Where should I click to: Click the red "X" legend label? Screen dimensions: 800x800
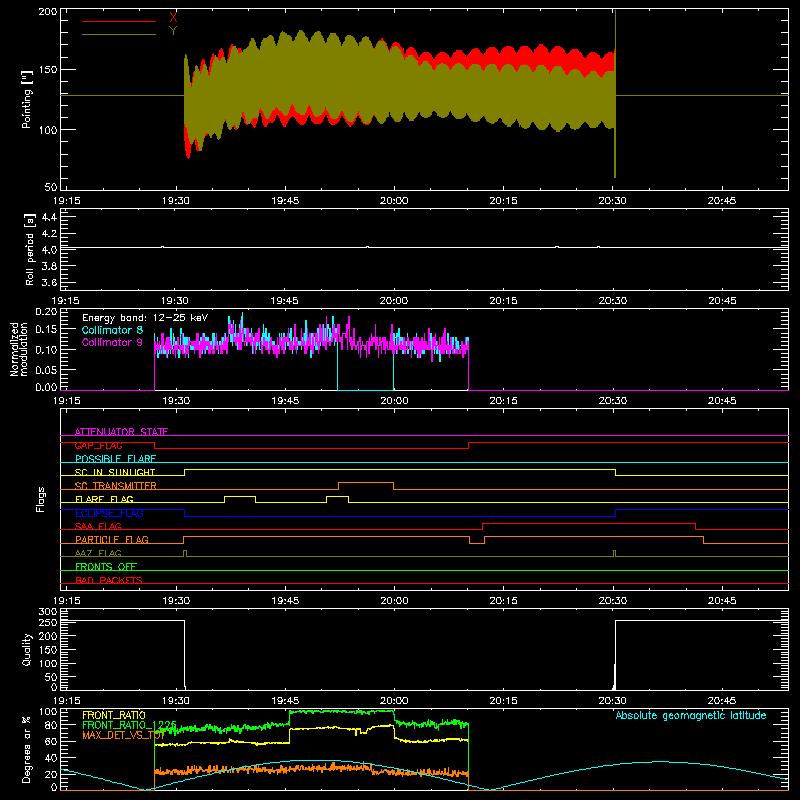coord(173,18)
